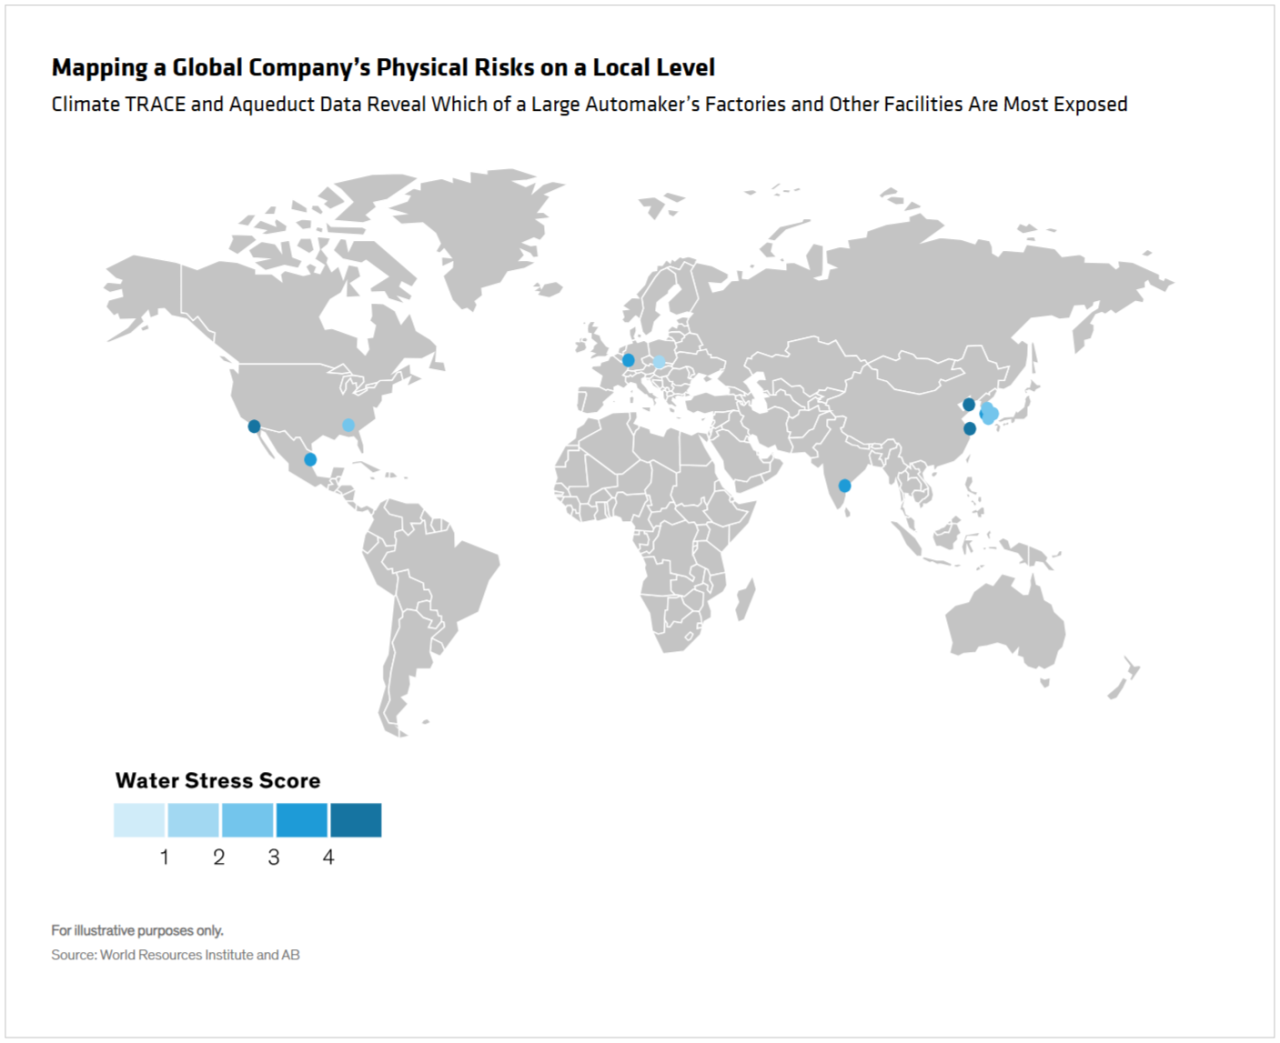Click the lightest blue legend swatch
The height and width of the screenshot is (1043, 1280).
(139, 820)
